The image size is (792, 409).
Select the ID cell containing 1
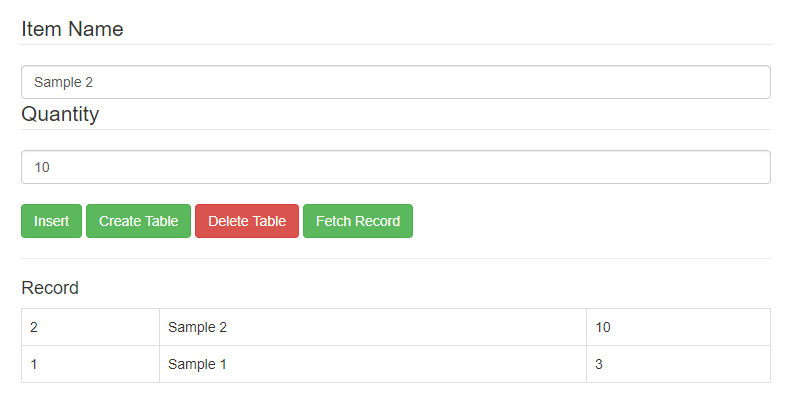tap(90, 364)
